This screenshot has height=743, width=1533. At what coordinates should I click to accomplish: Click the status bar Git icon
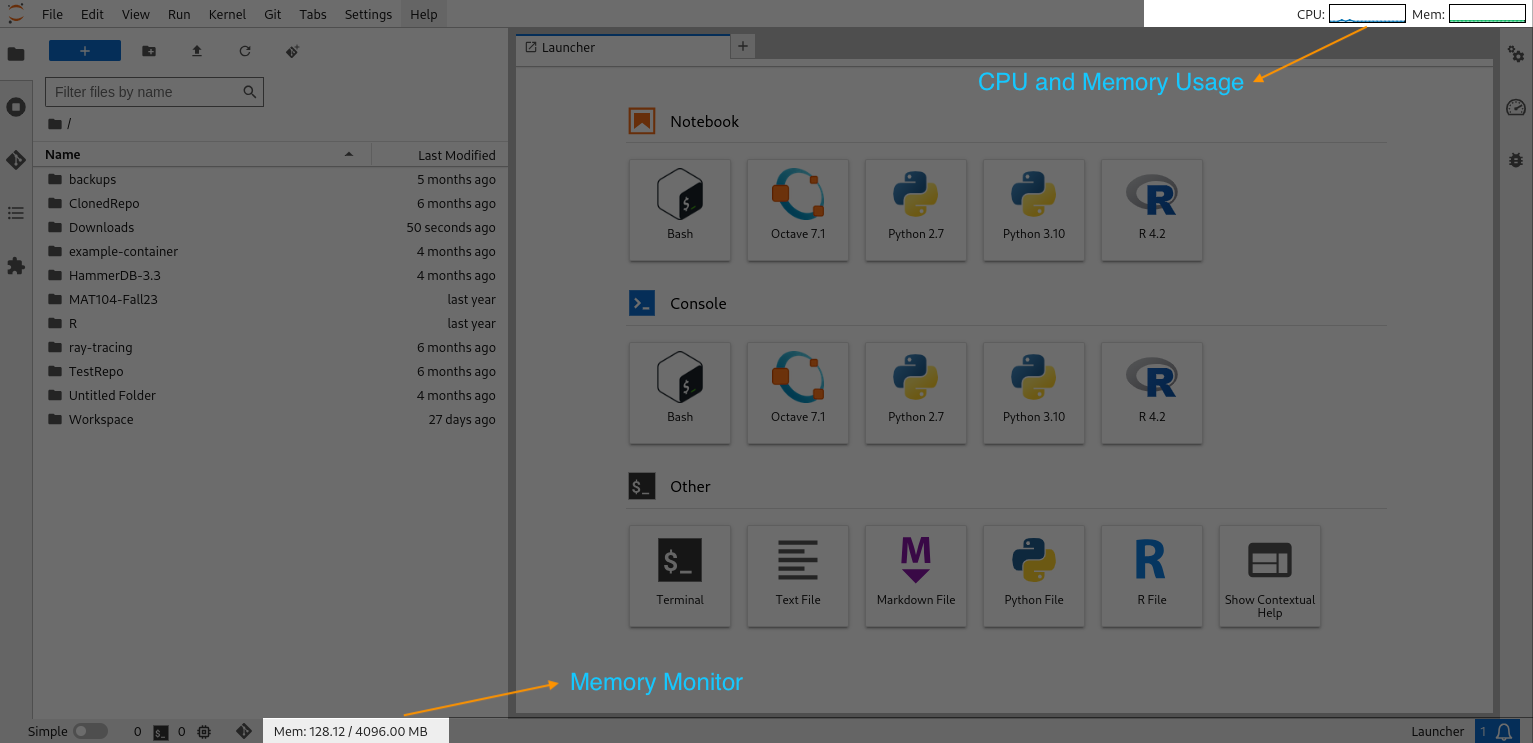243,731
